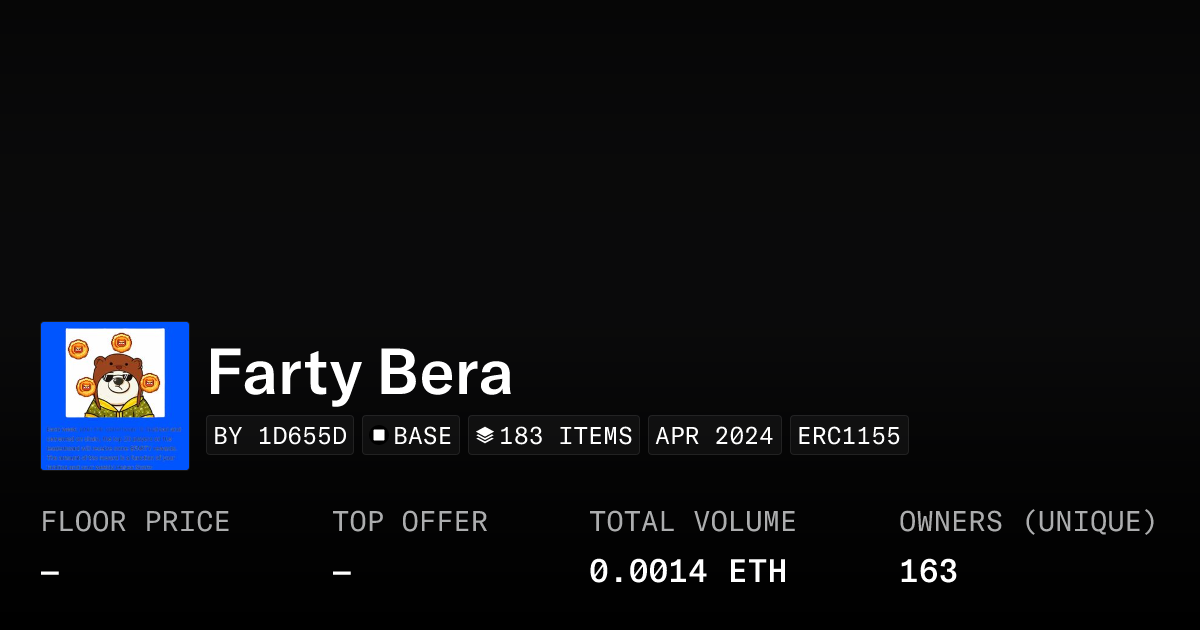
Task: Click the "TOTAL VOLUME" stat label
Action: [693, 522]
